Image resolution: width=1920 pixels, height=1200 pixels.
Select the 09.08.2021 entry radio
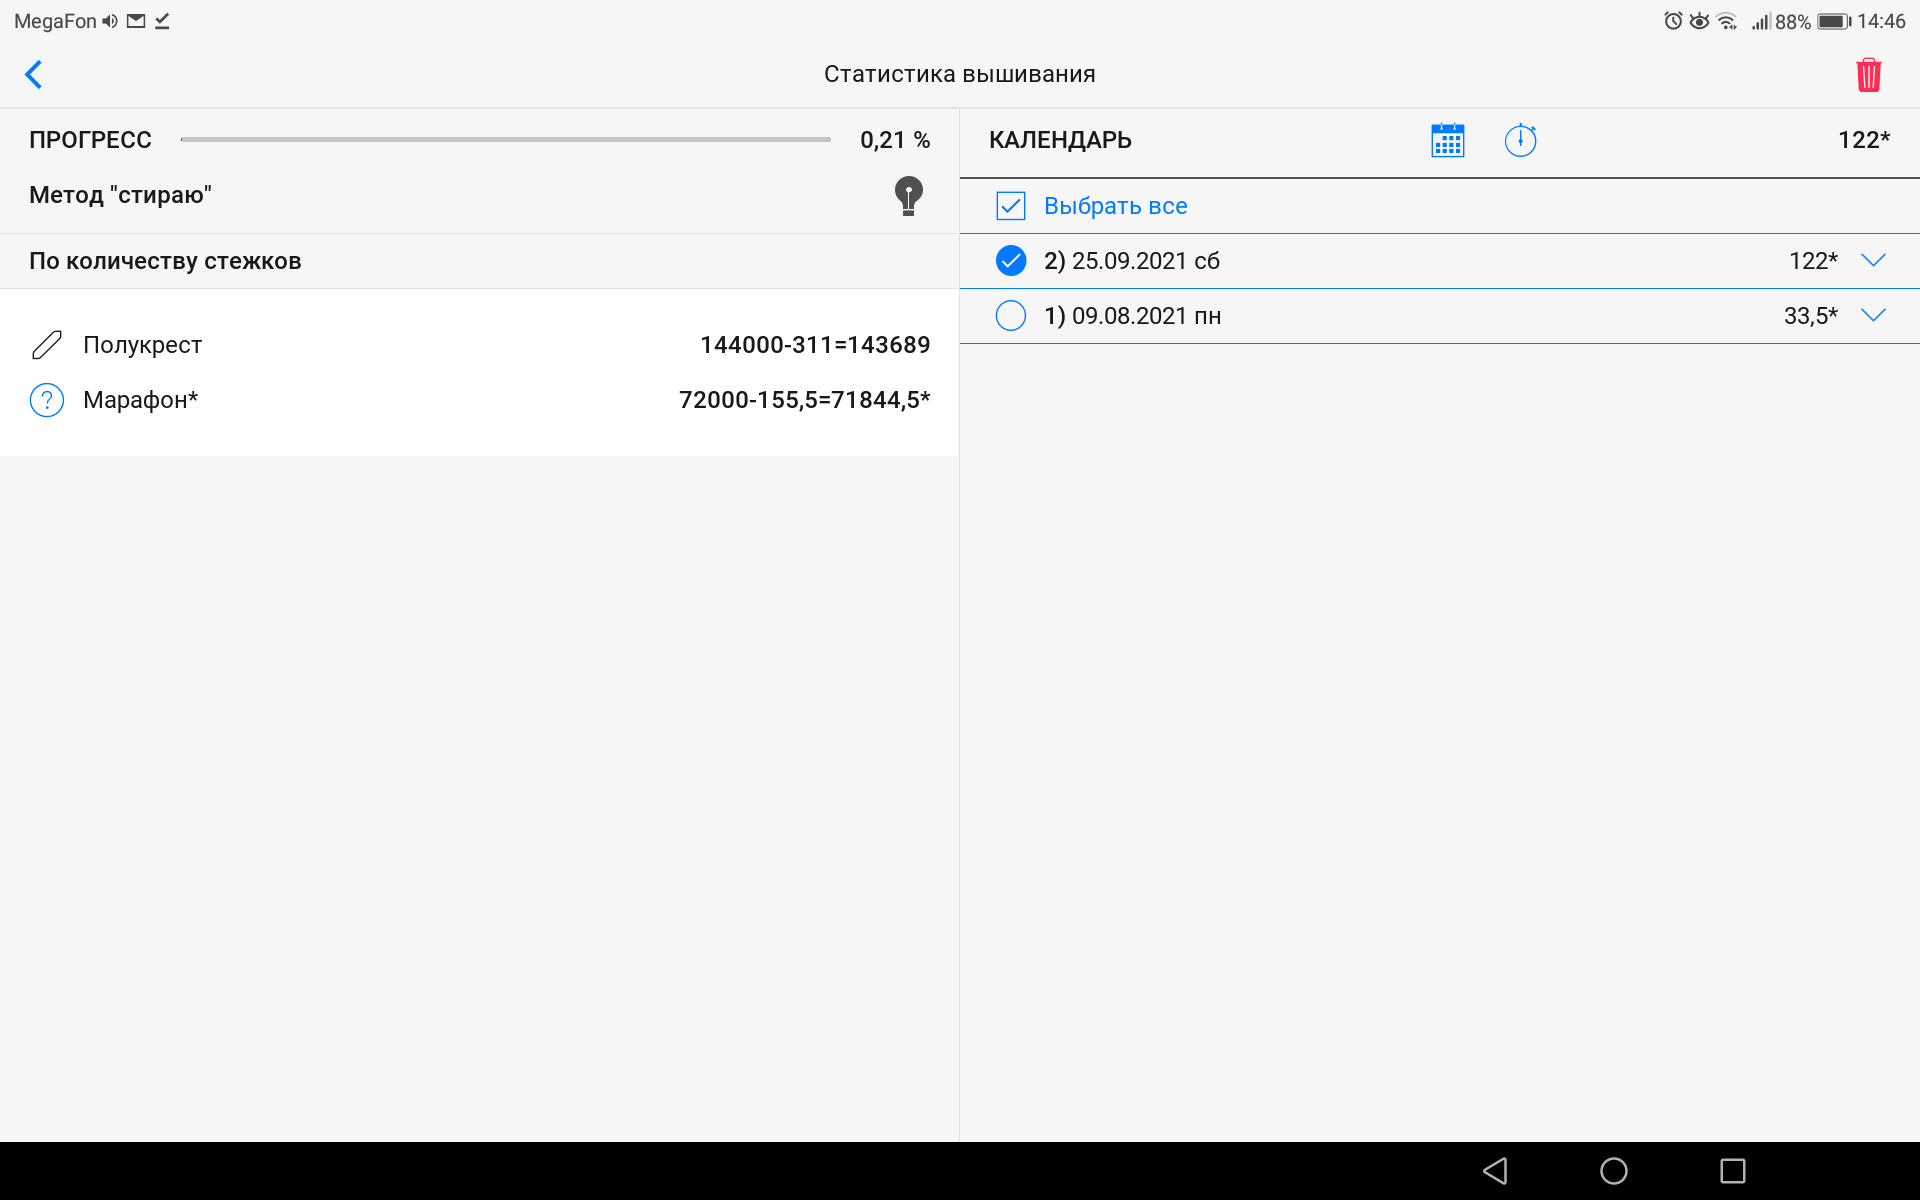[1011, 316]
